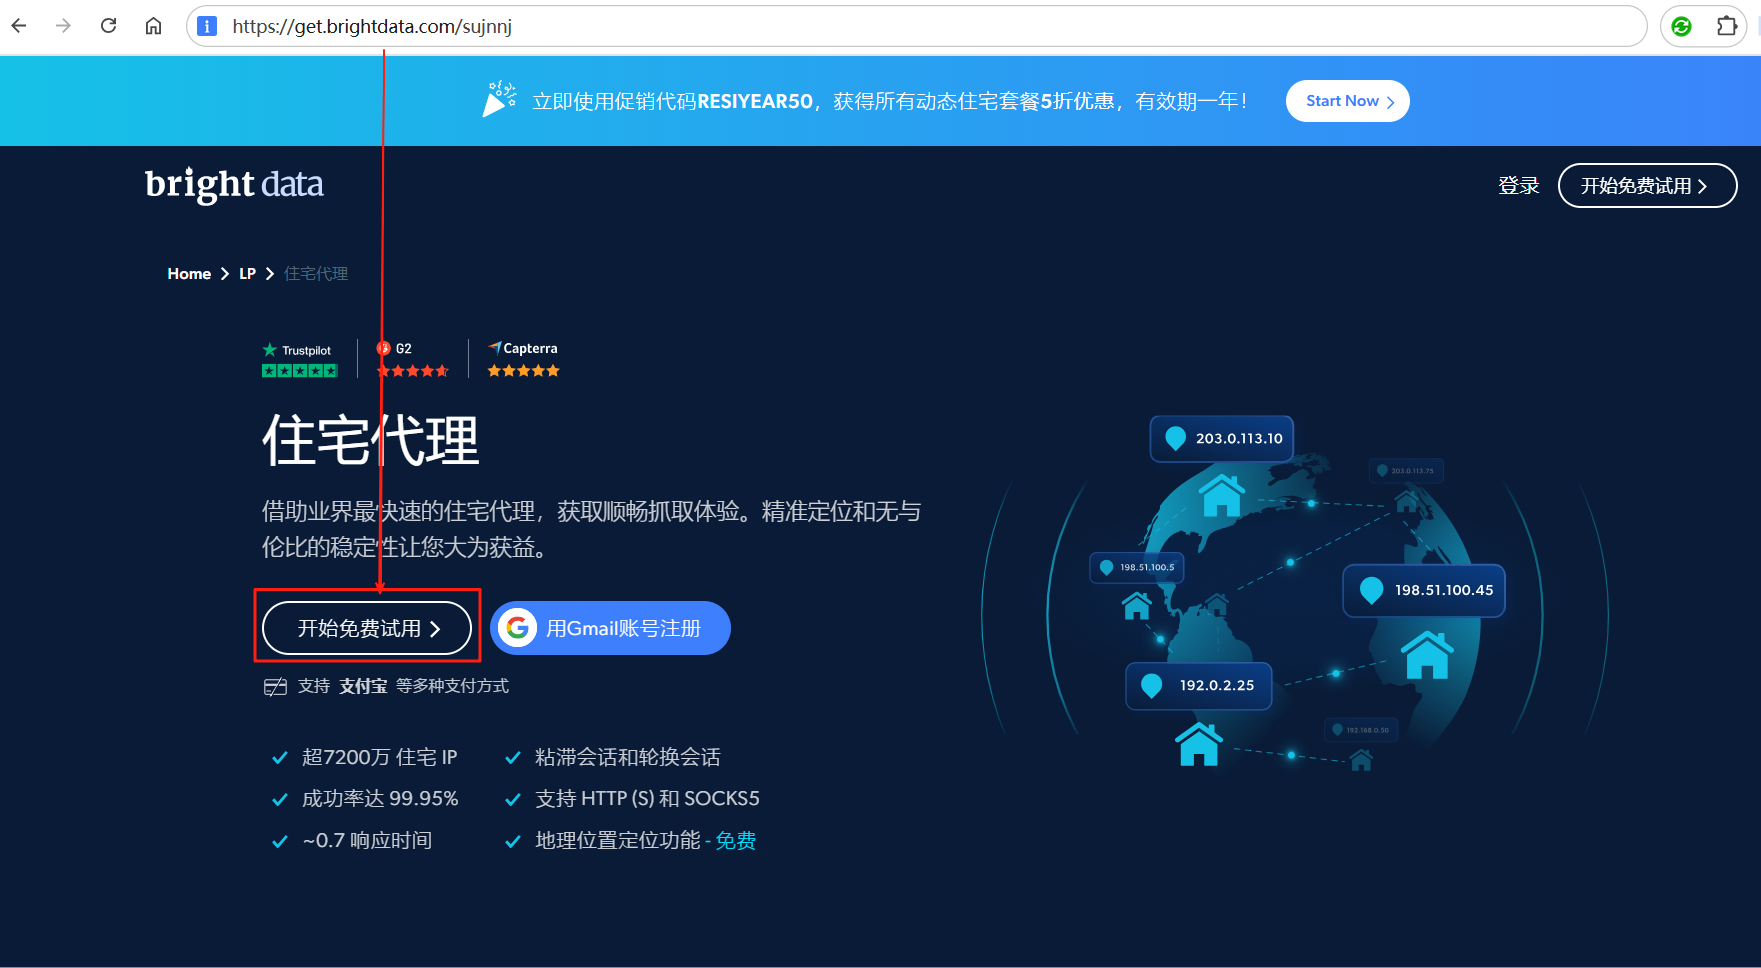
Task: Open LP breadcrumb link
Action: point(247,274)
